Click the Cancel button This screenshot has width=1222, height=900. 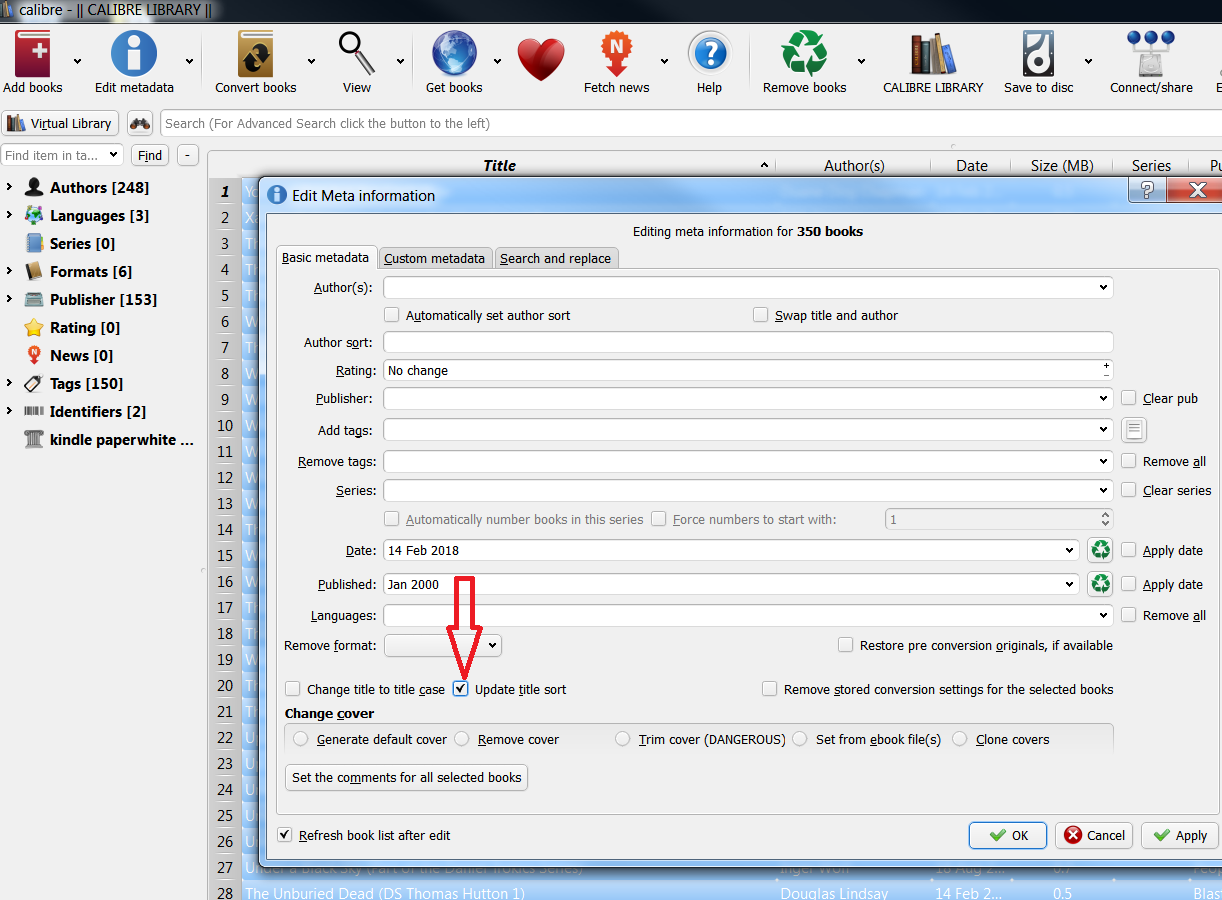1095,835
